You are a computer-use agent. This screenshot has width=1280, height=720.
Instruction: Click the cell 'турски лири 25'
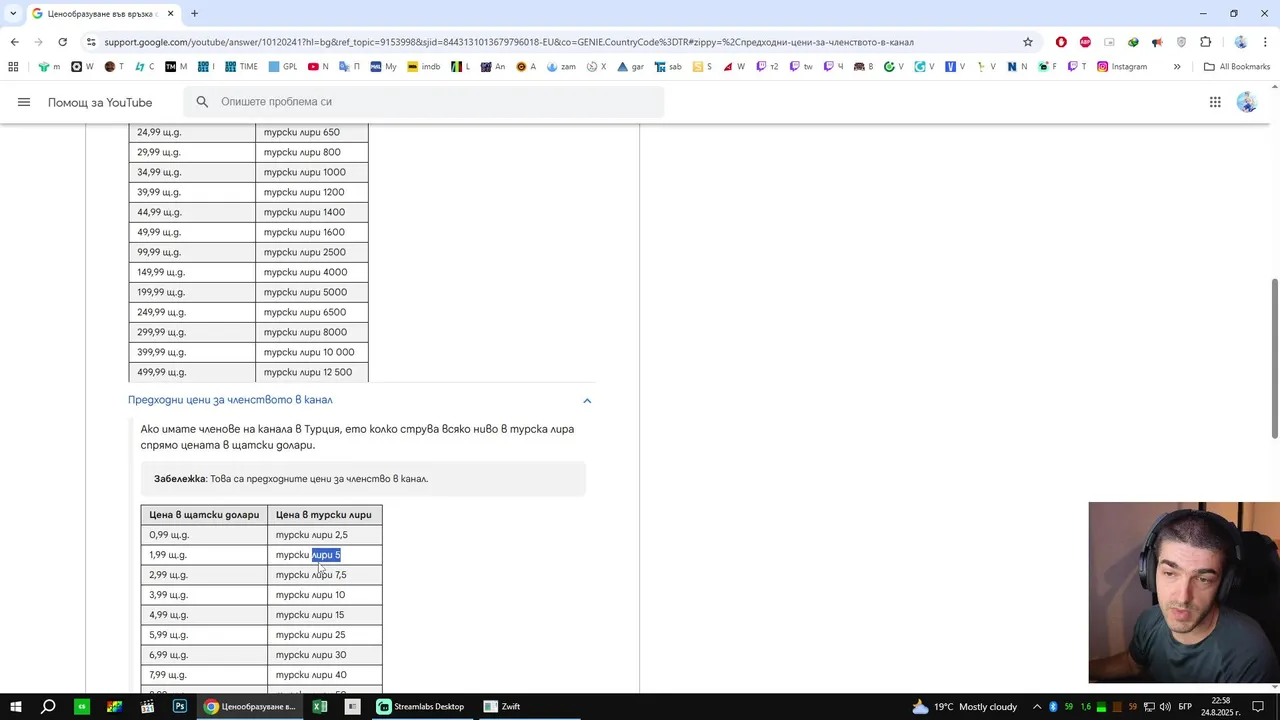click(x=325, y=635)
